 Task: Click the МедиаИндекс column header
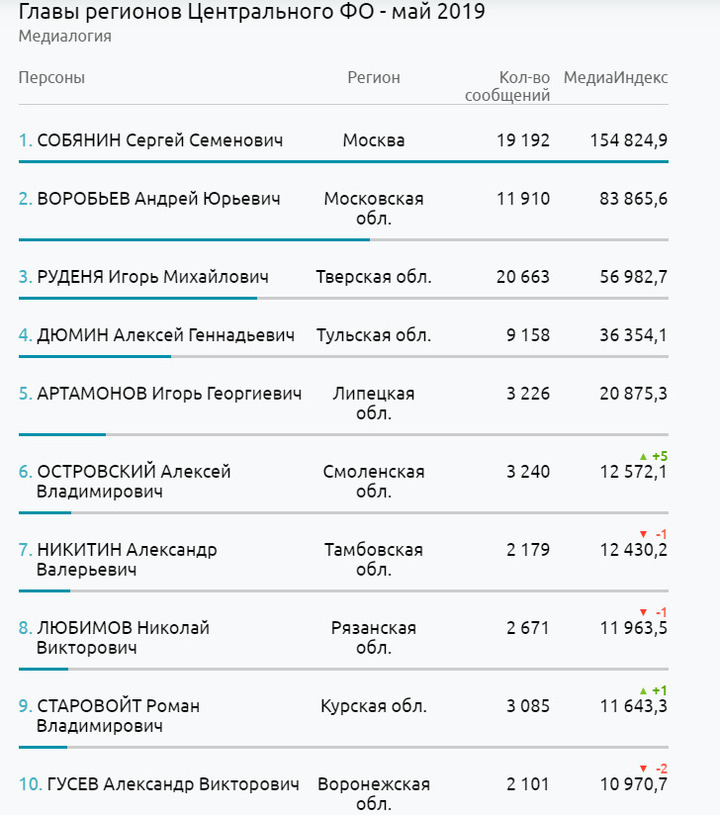616,78
